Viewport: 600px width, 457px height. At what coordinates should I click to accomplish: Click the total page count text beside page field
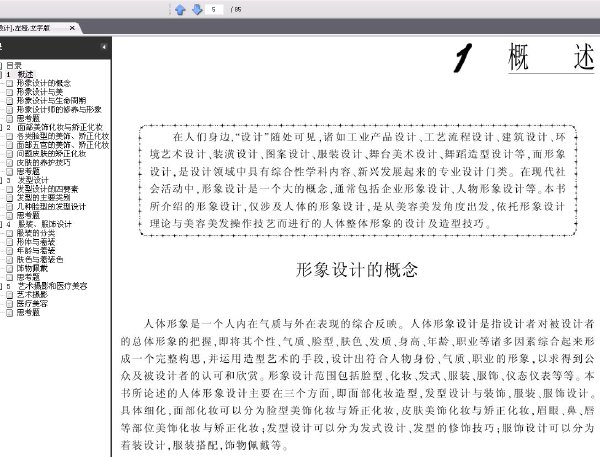(x=236, y=9)
